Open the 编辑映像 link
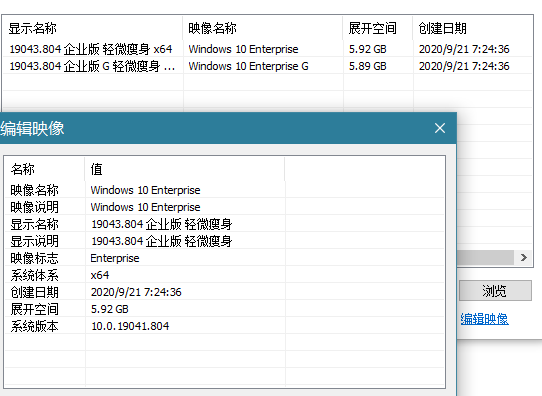Image resolution: width=542 pixels, height=396 pixels. point(484,319)
